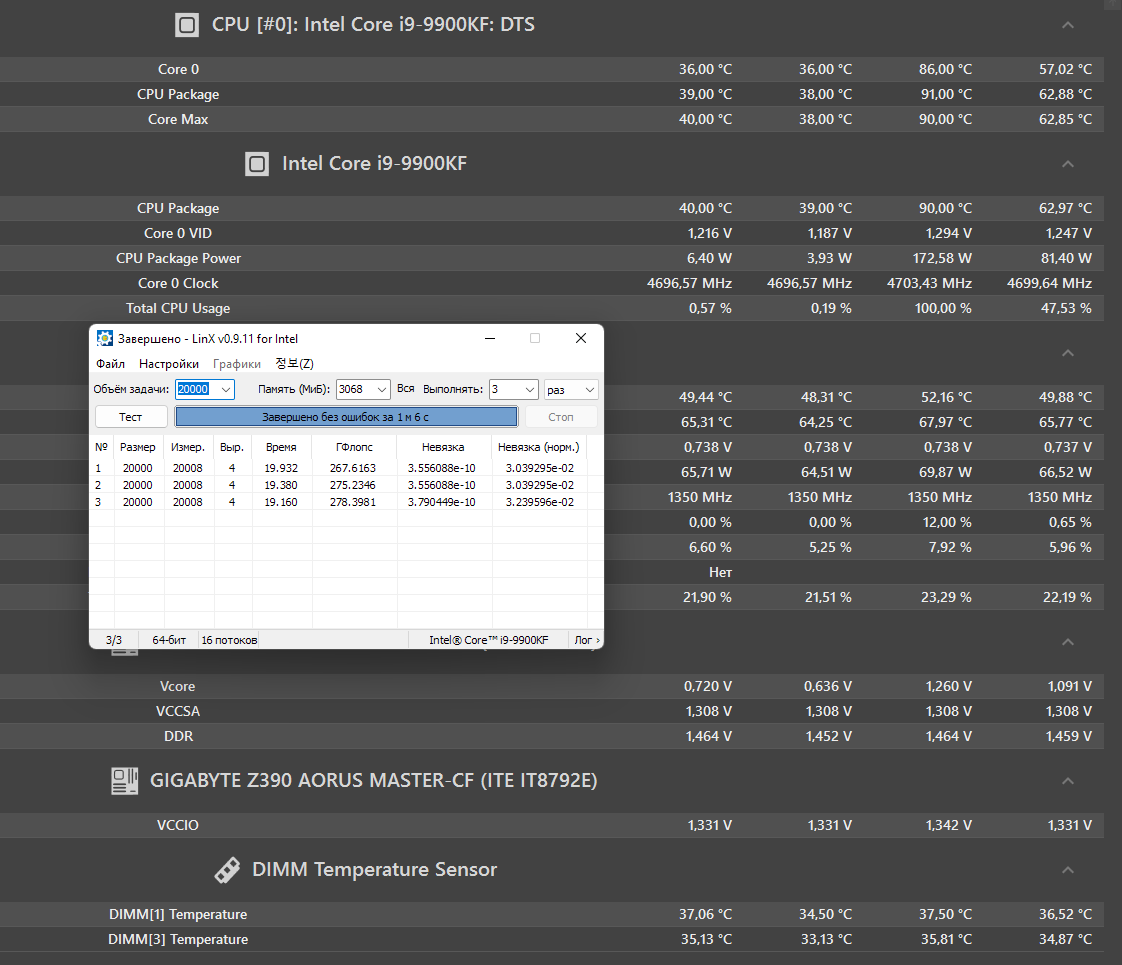This screenshot has height=965, width=1122.
Task: Open the Память (МиБ) dropdown
Action: 382,389
